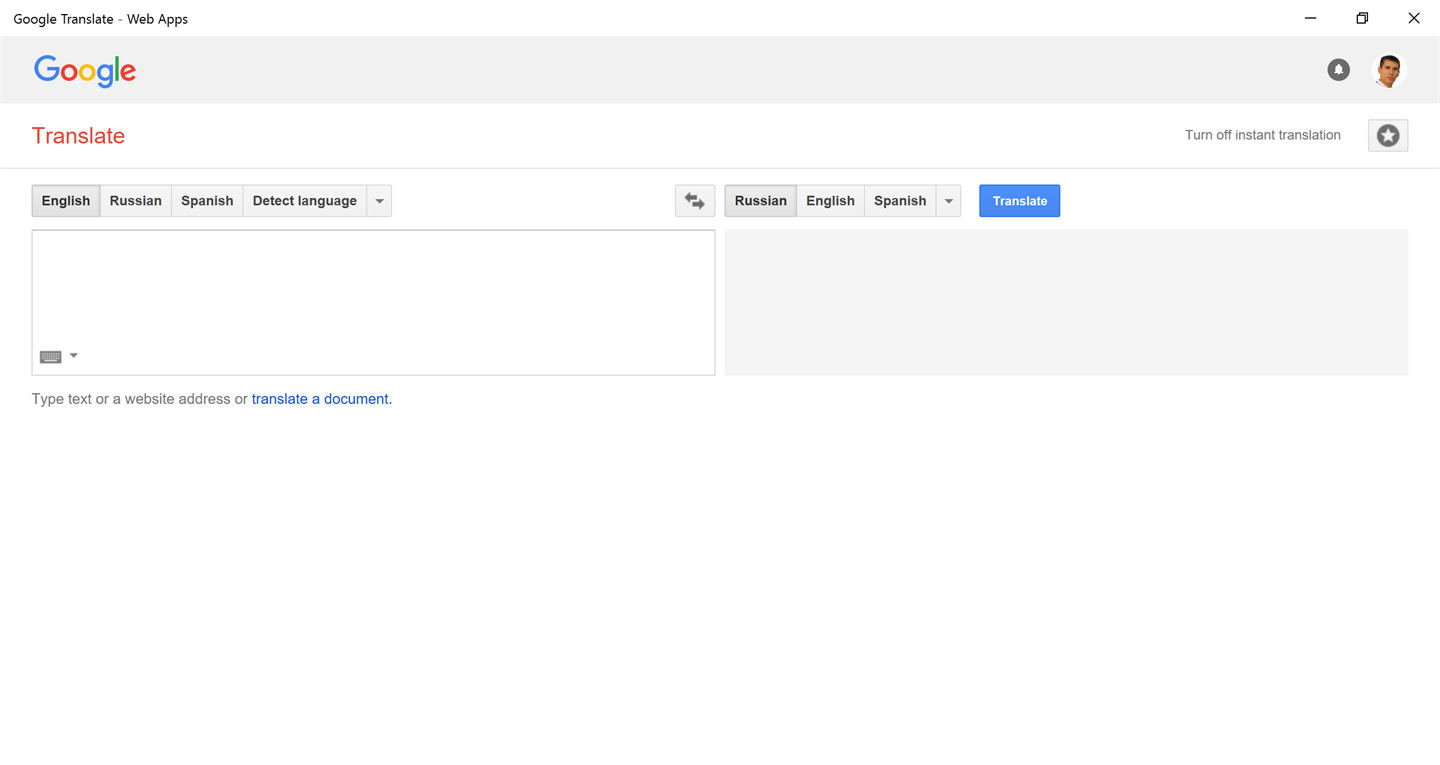Image resolution: width=1440 pixels, height=765 pixels.
Task: Select English target language tab
Action: click(830, 201)
